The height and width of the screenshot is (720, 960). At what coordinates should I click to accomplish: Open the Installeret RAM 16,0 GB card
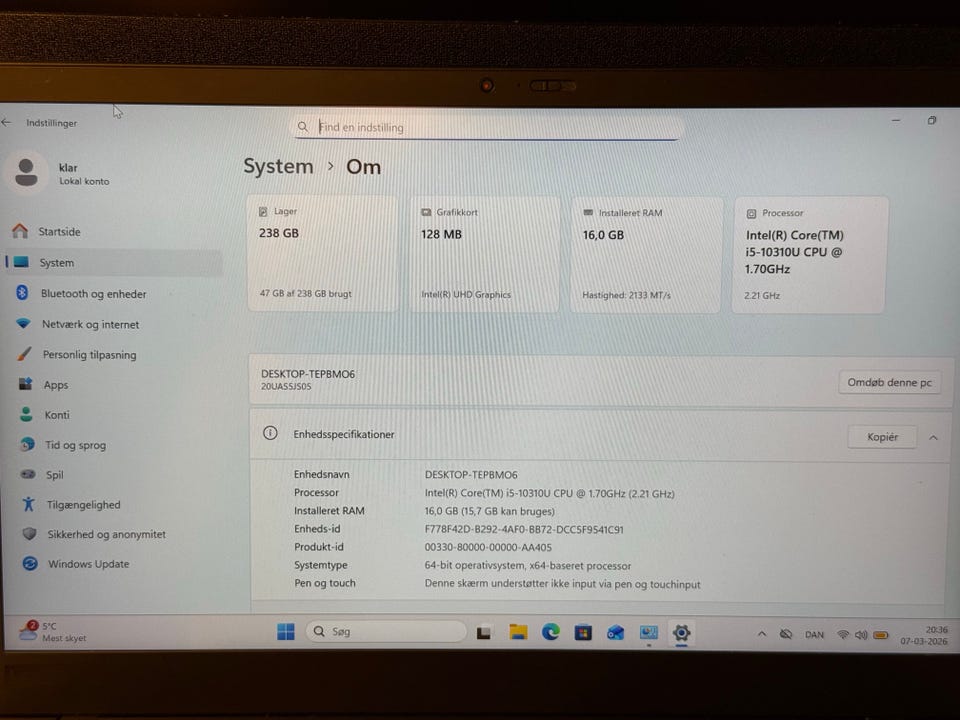tap(645, 254)
